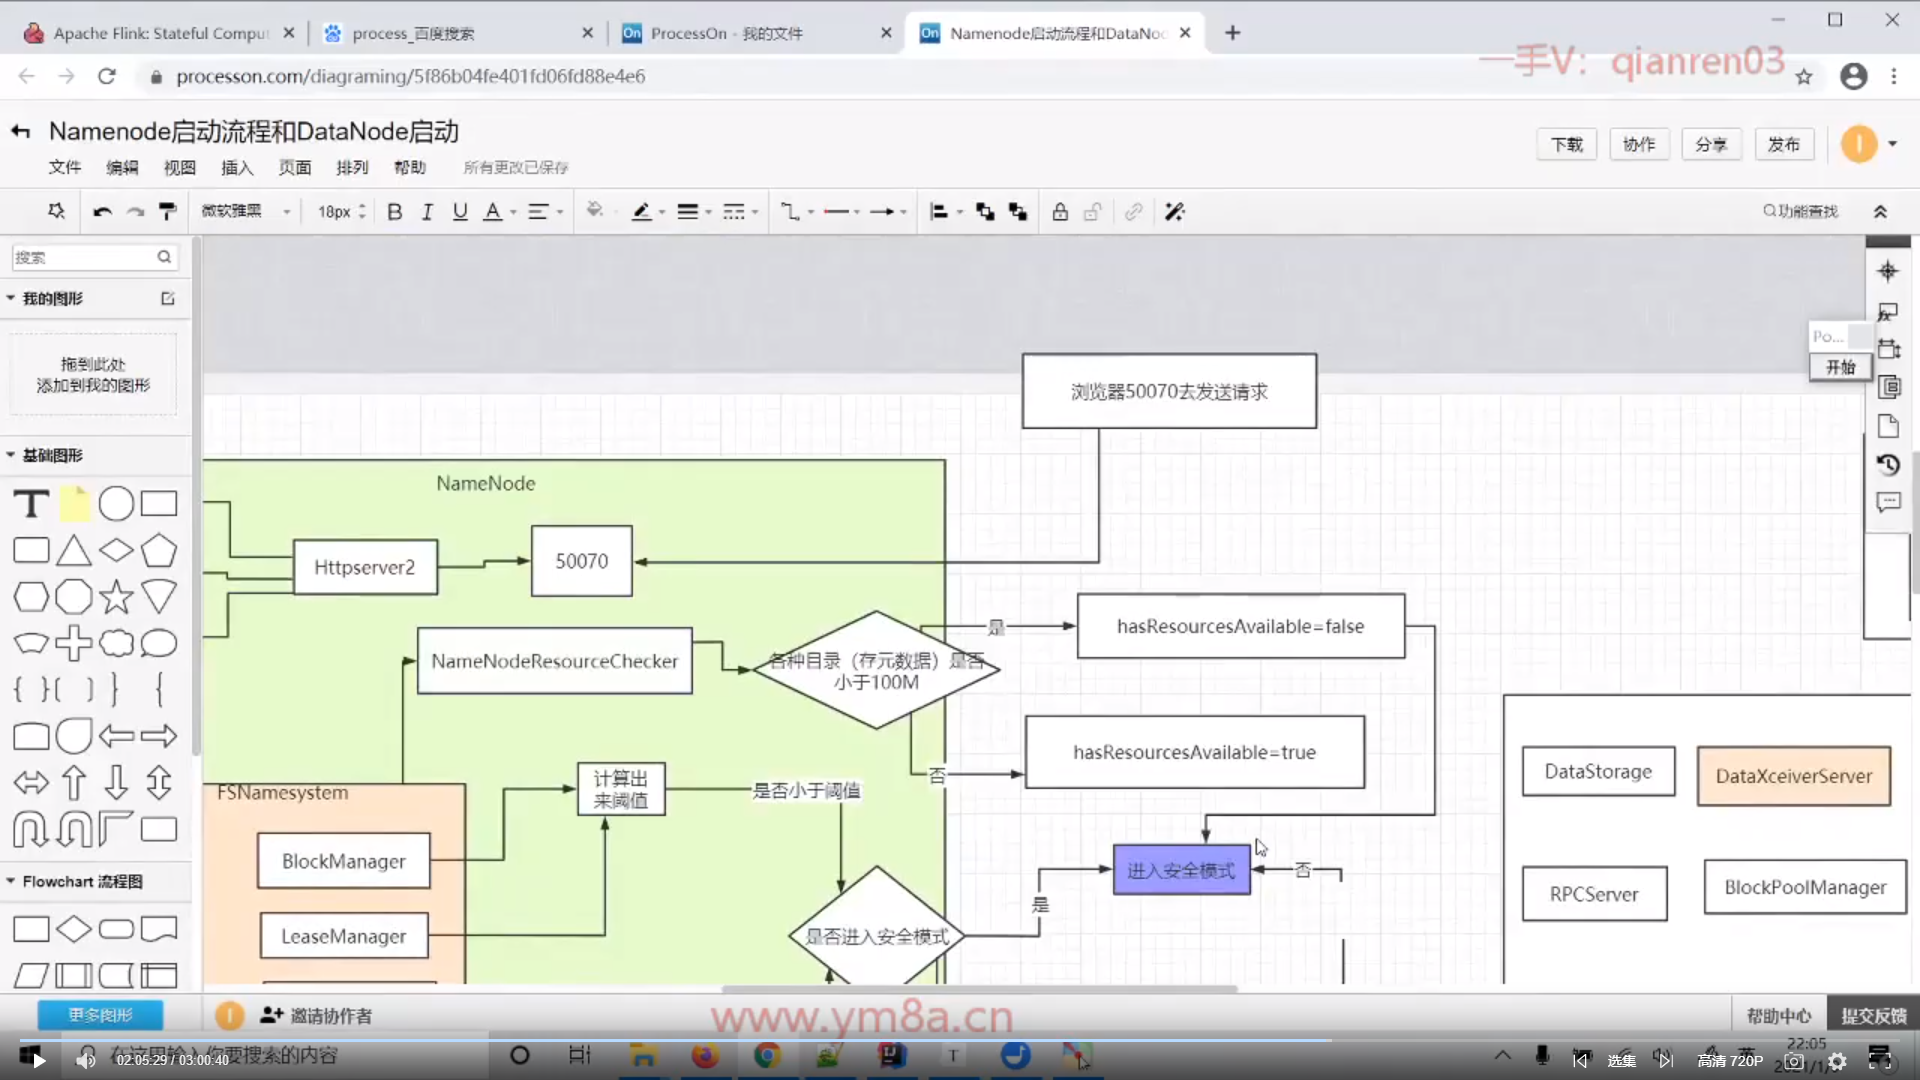Viewport: 1920px width, 1080px height.
Task: Open the 微软雅黑 font family dropdown
Action: coord(245,211)
